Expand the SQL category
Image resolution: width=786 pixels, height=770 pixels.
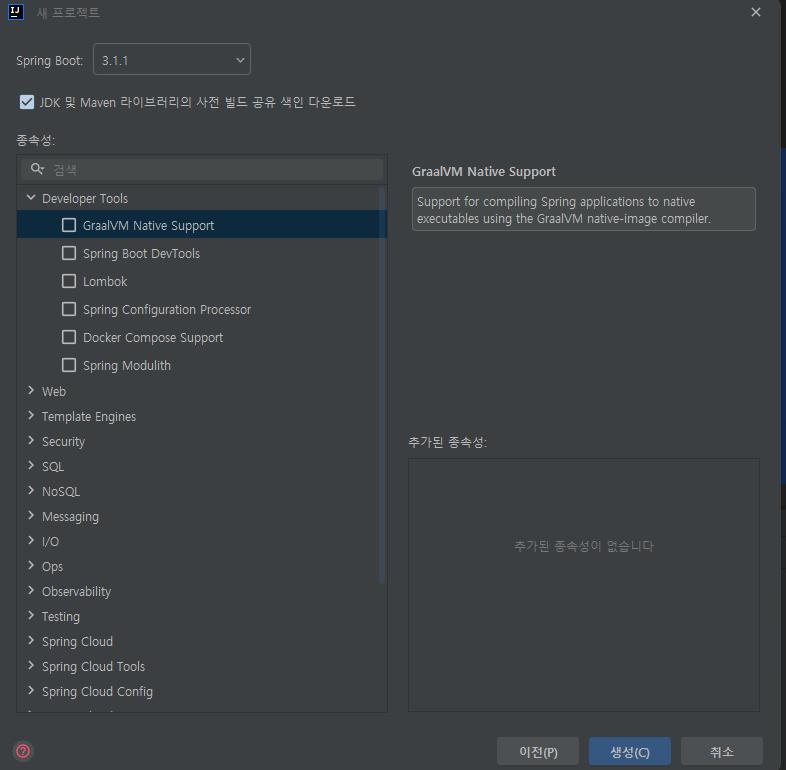31,466
